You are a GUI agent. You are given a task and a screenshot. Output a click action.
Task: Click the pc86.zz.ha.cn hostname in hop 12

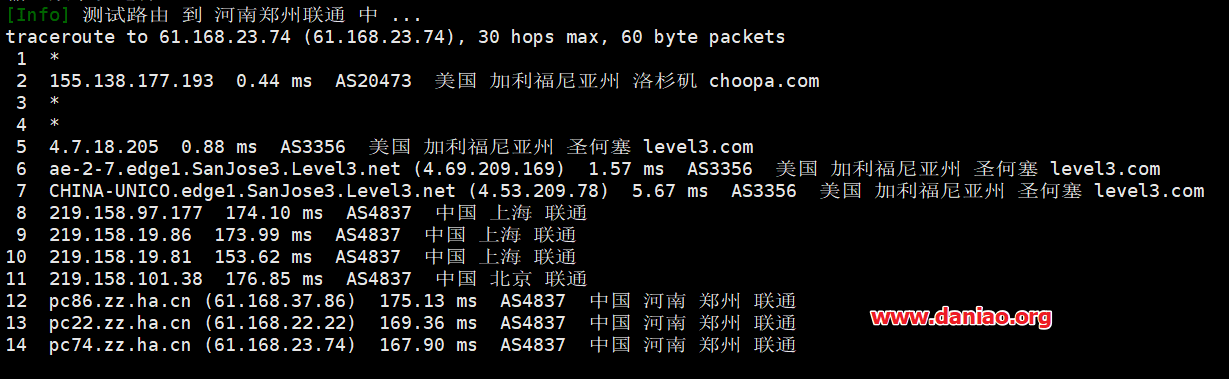[x=120, y=301]
